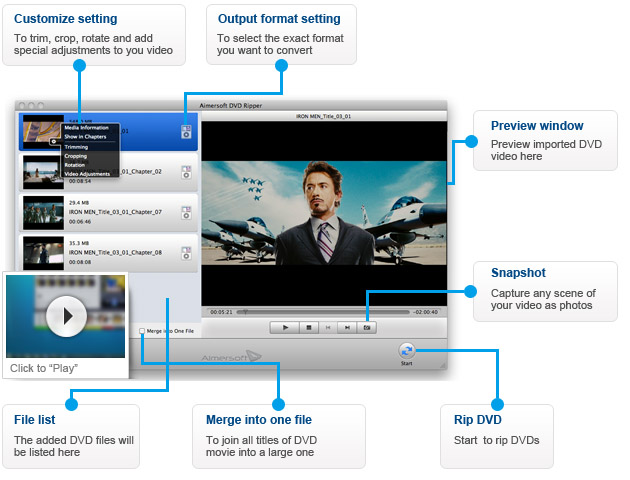Click elapsed time 00:05:21

coord(221,312)
